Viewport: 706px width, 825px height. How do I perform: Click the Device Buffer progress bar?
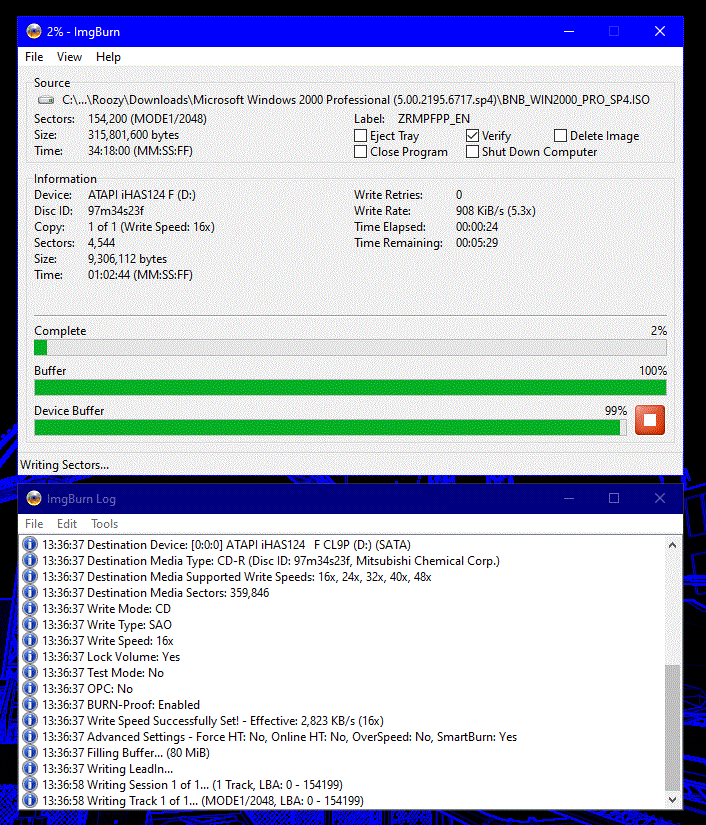[x=330, y=428]
